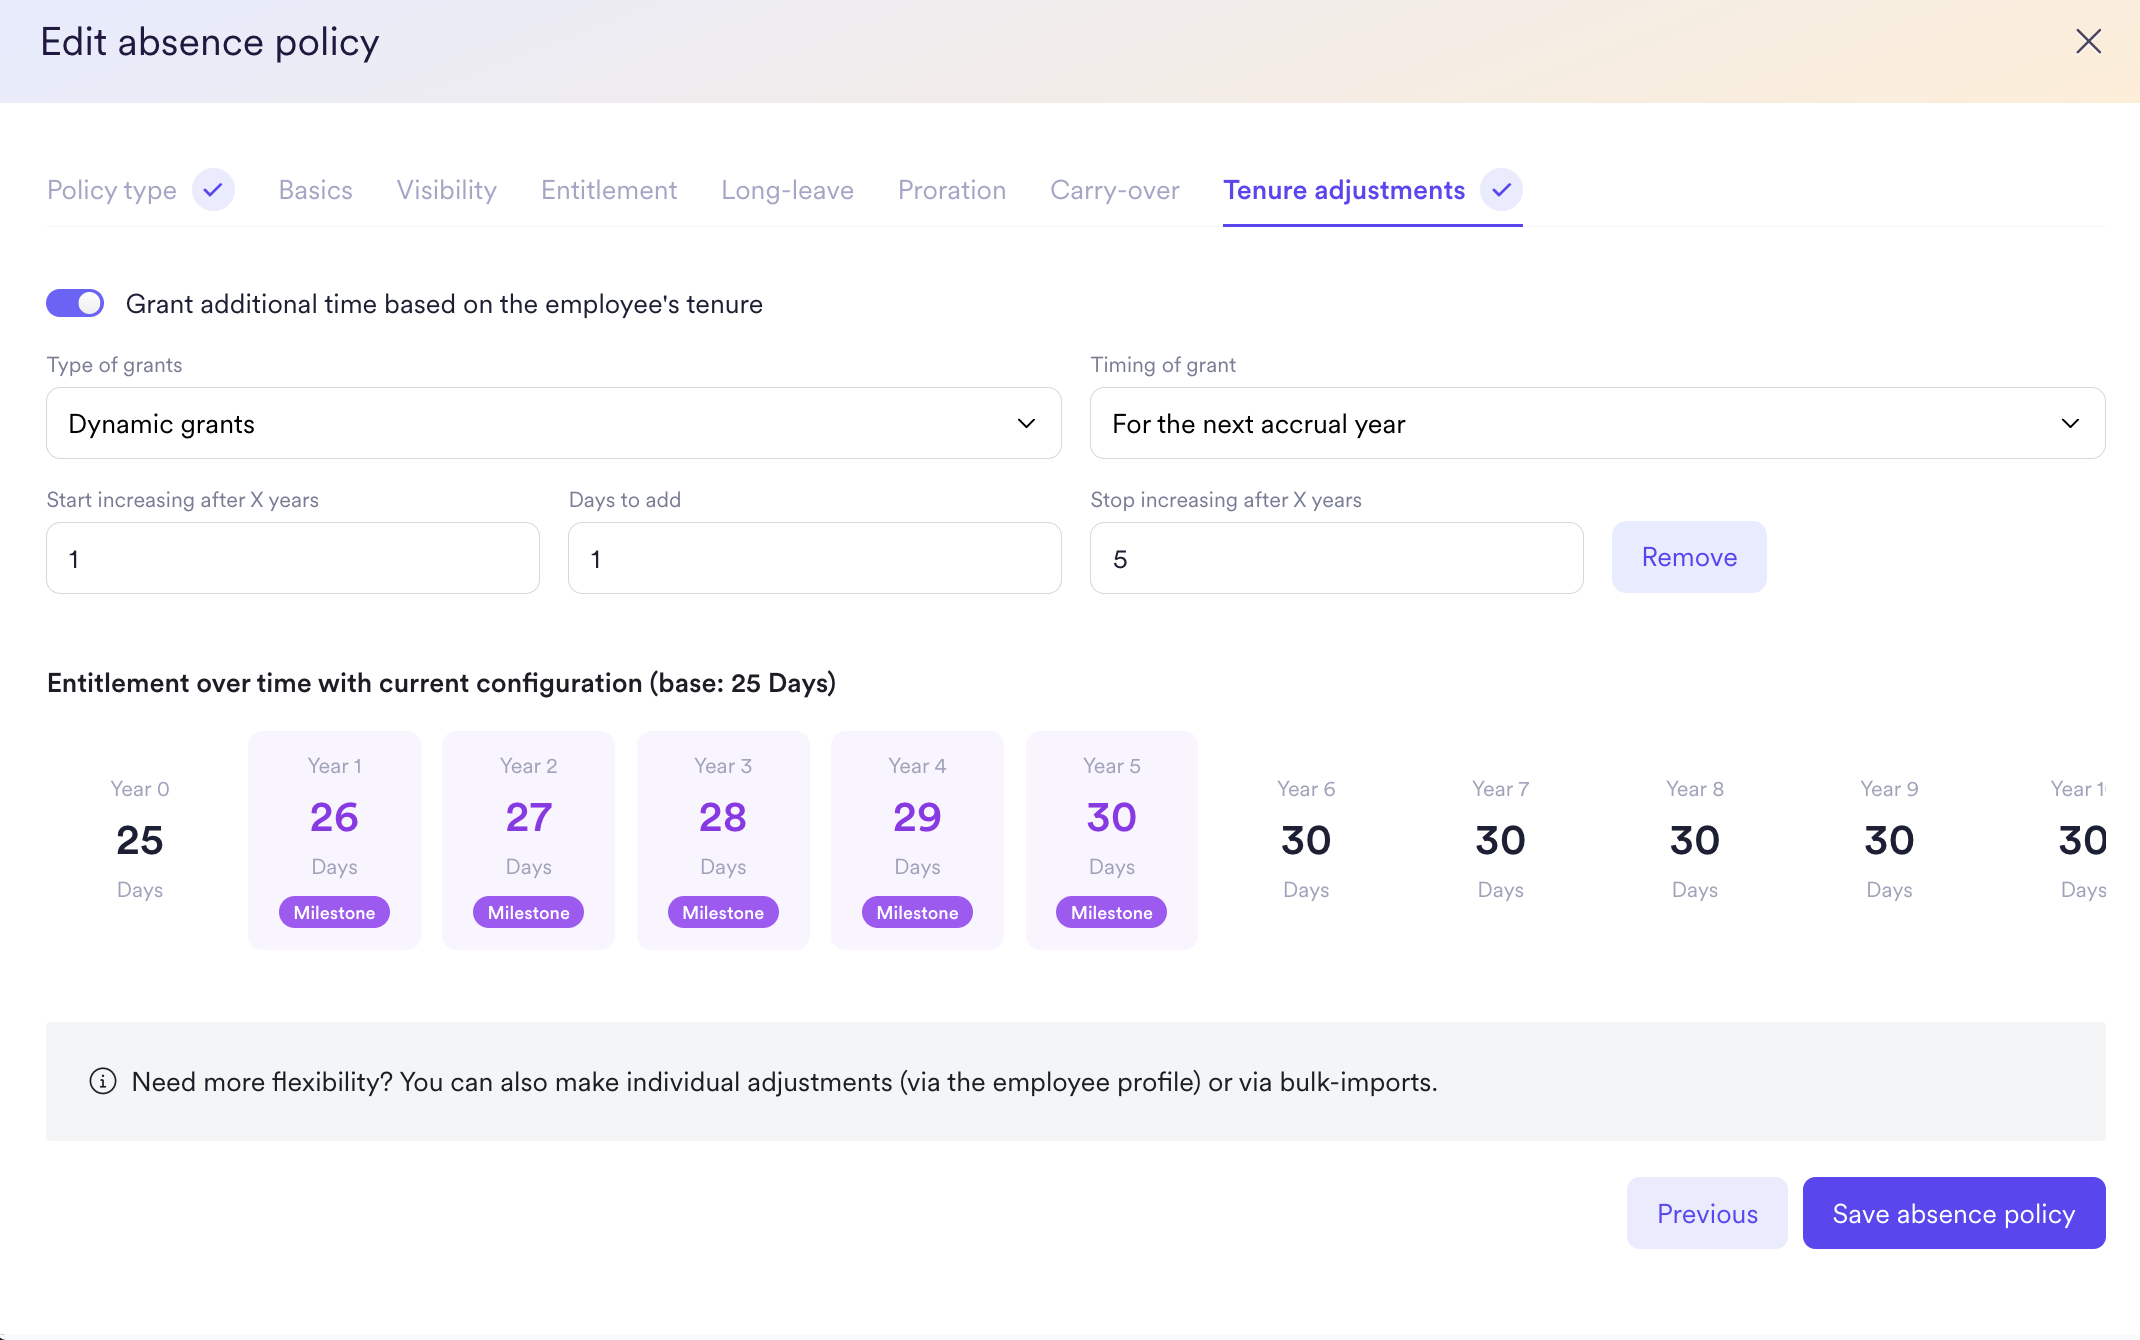Expand the Timing of grant dropdown

pyautogui.click(x=1596, y=423)
